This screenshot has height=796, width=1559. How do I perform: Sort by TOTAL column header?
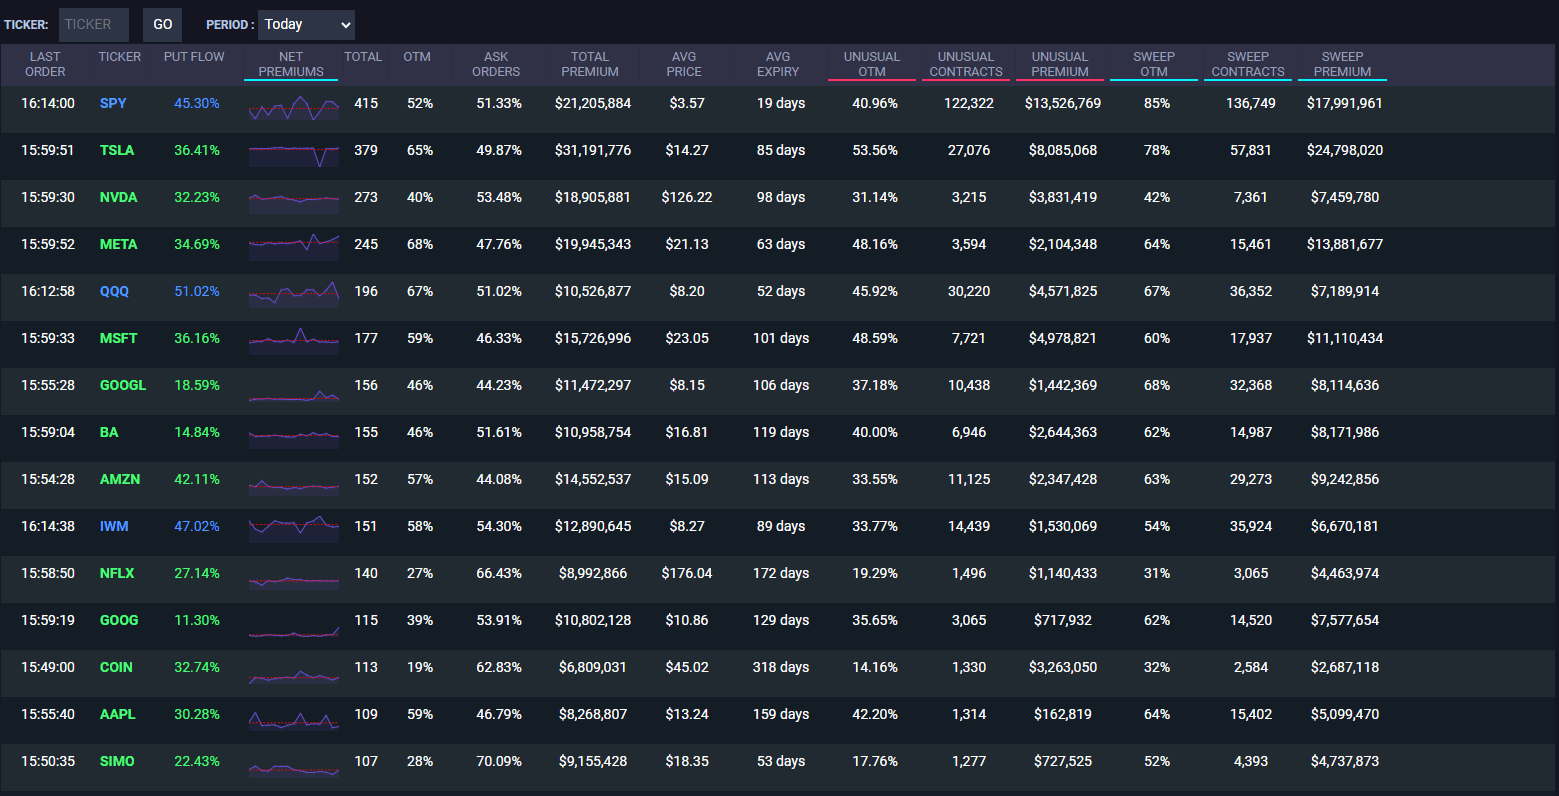tap(363, 57)
